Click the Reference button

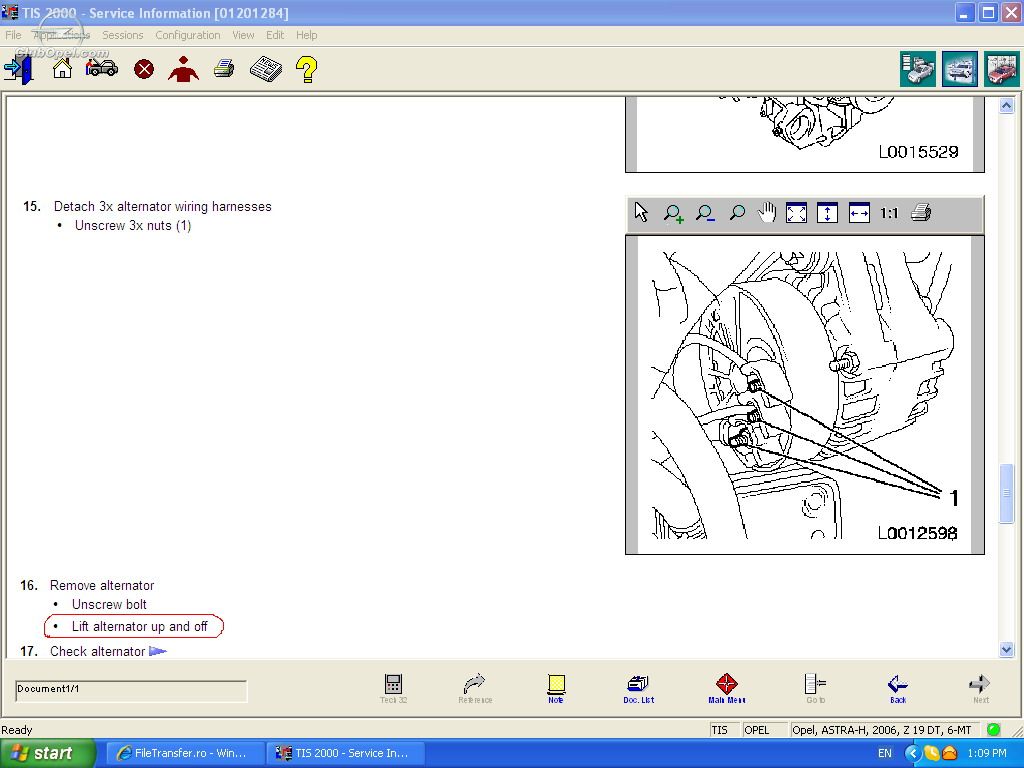[475, 688]
